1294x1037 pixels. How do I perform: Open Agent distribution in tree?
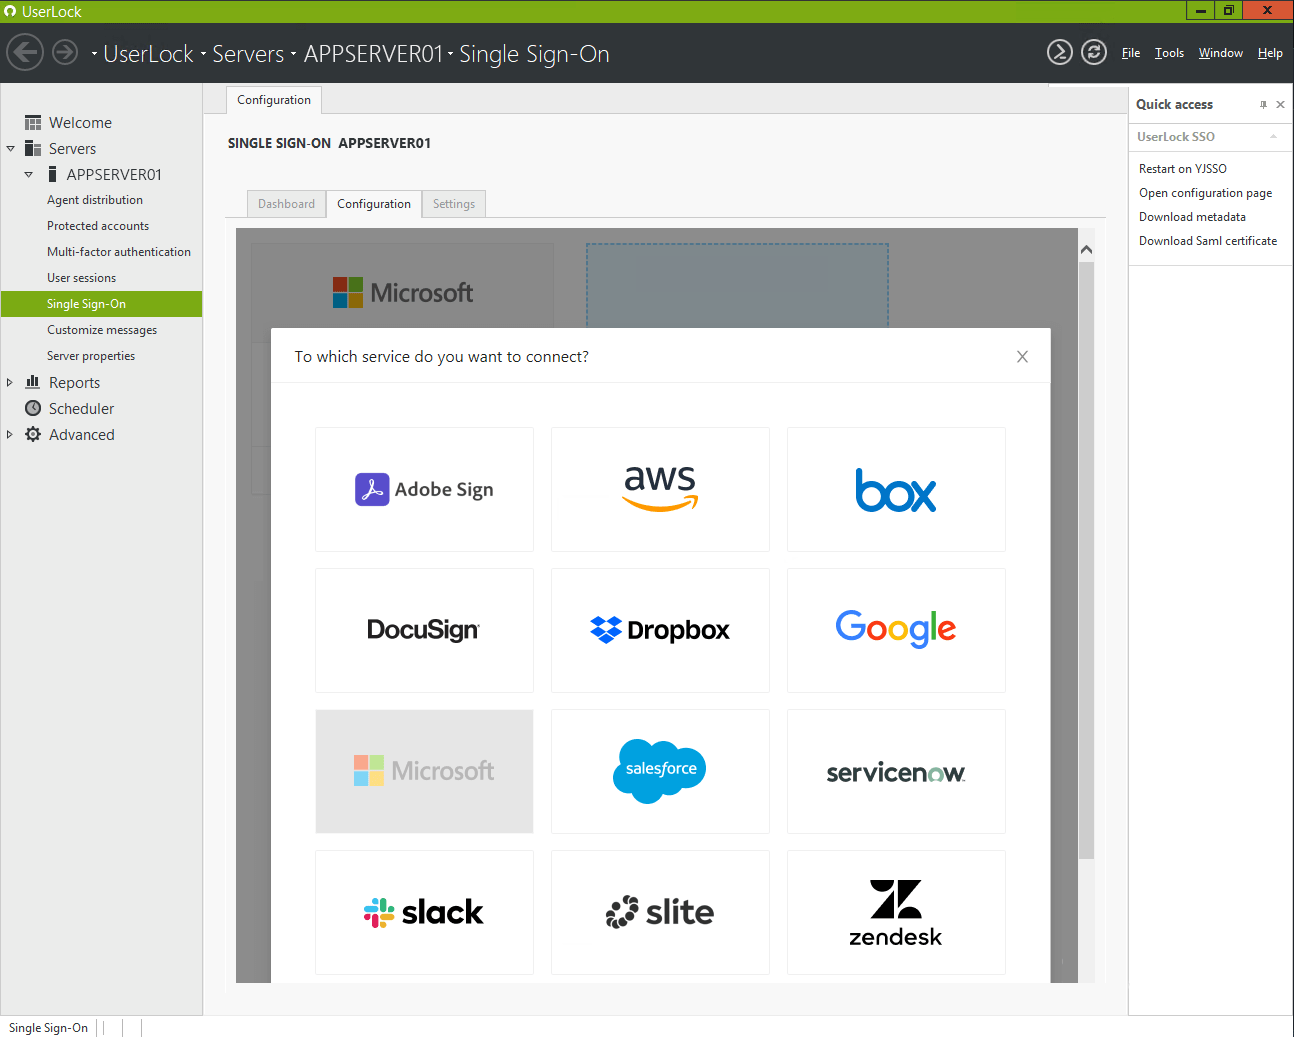click(95, 200)
